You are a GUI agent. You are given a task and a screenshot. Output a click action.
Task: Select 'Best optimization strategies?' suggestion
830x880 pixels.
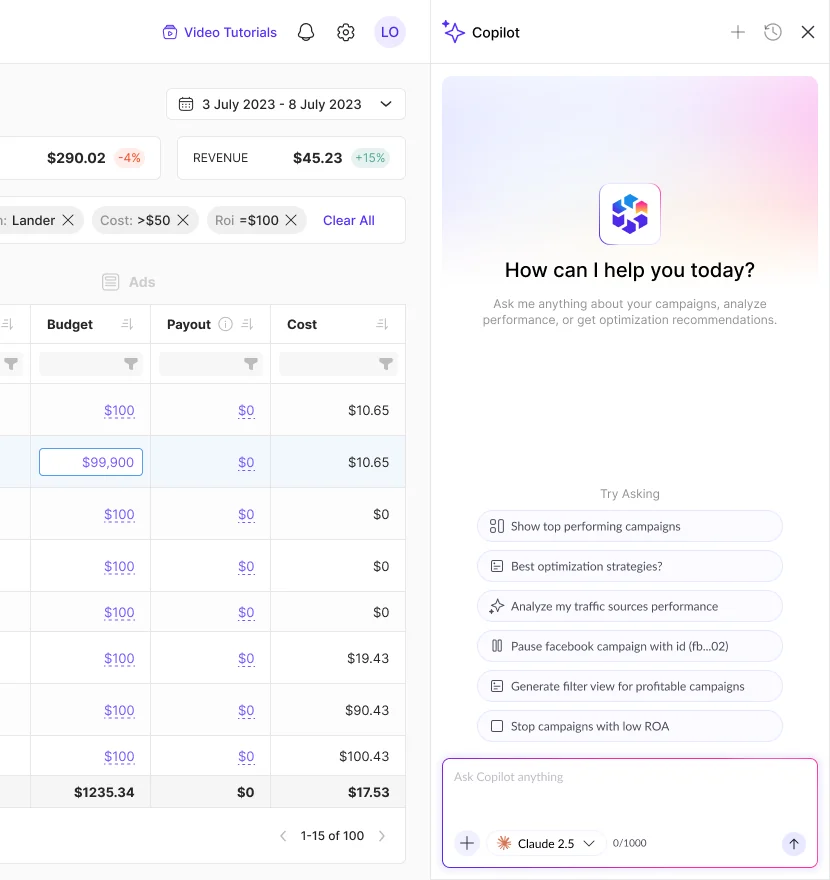(x=630, y=566)
